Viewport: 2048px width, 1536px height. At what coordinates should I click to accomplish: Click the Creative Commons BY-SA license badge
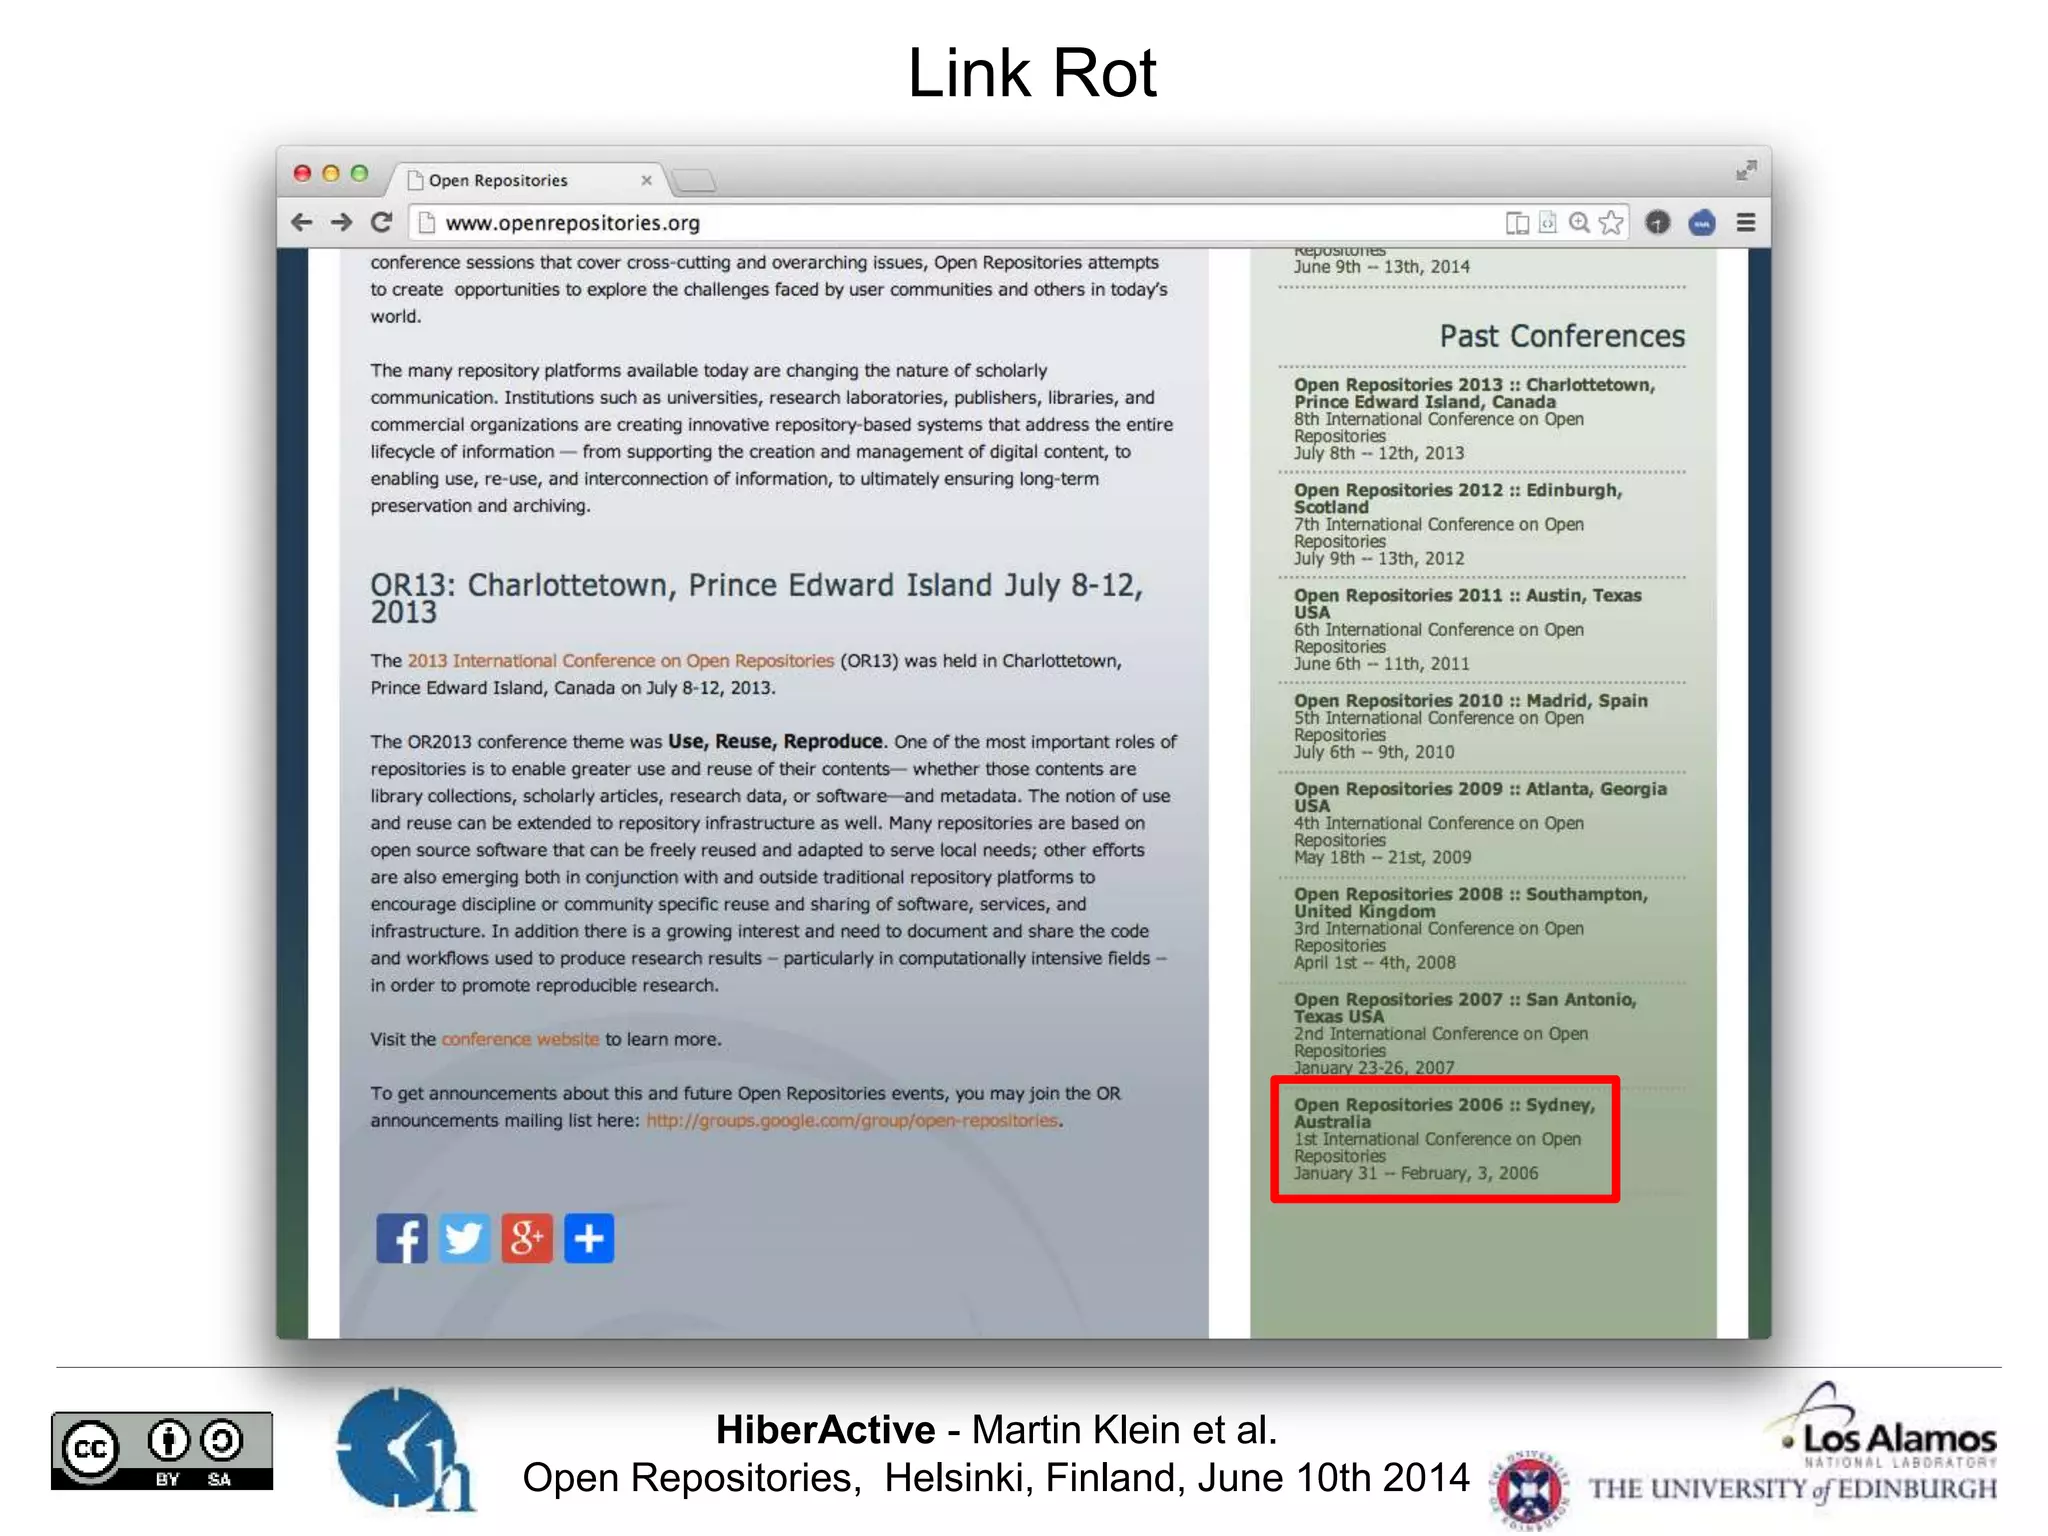[x=162, y=1451]
